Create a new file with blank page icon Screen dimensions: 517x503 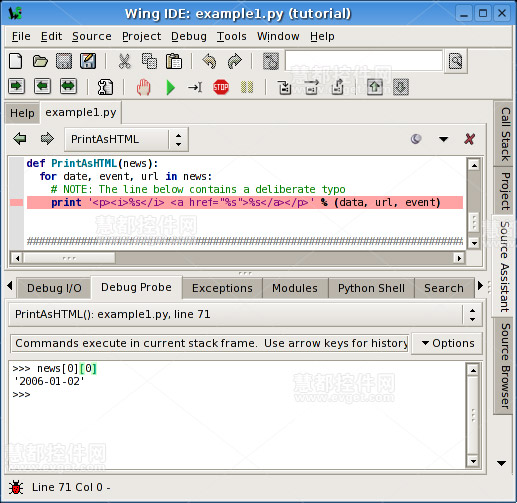click(x=16, y=61)
